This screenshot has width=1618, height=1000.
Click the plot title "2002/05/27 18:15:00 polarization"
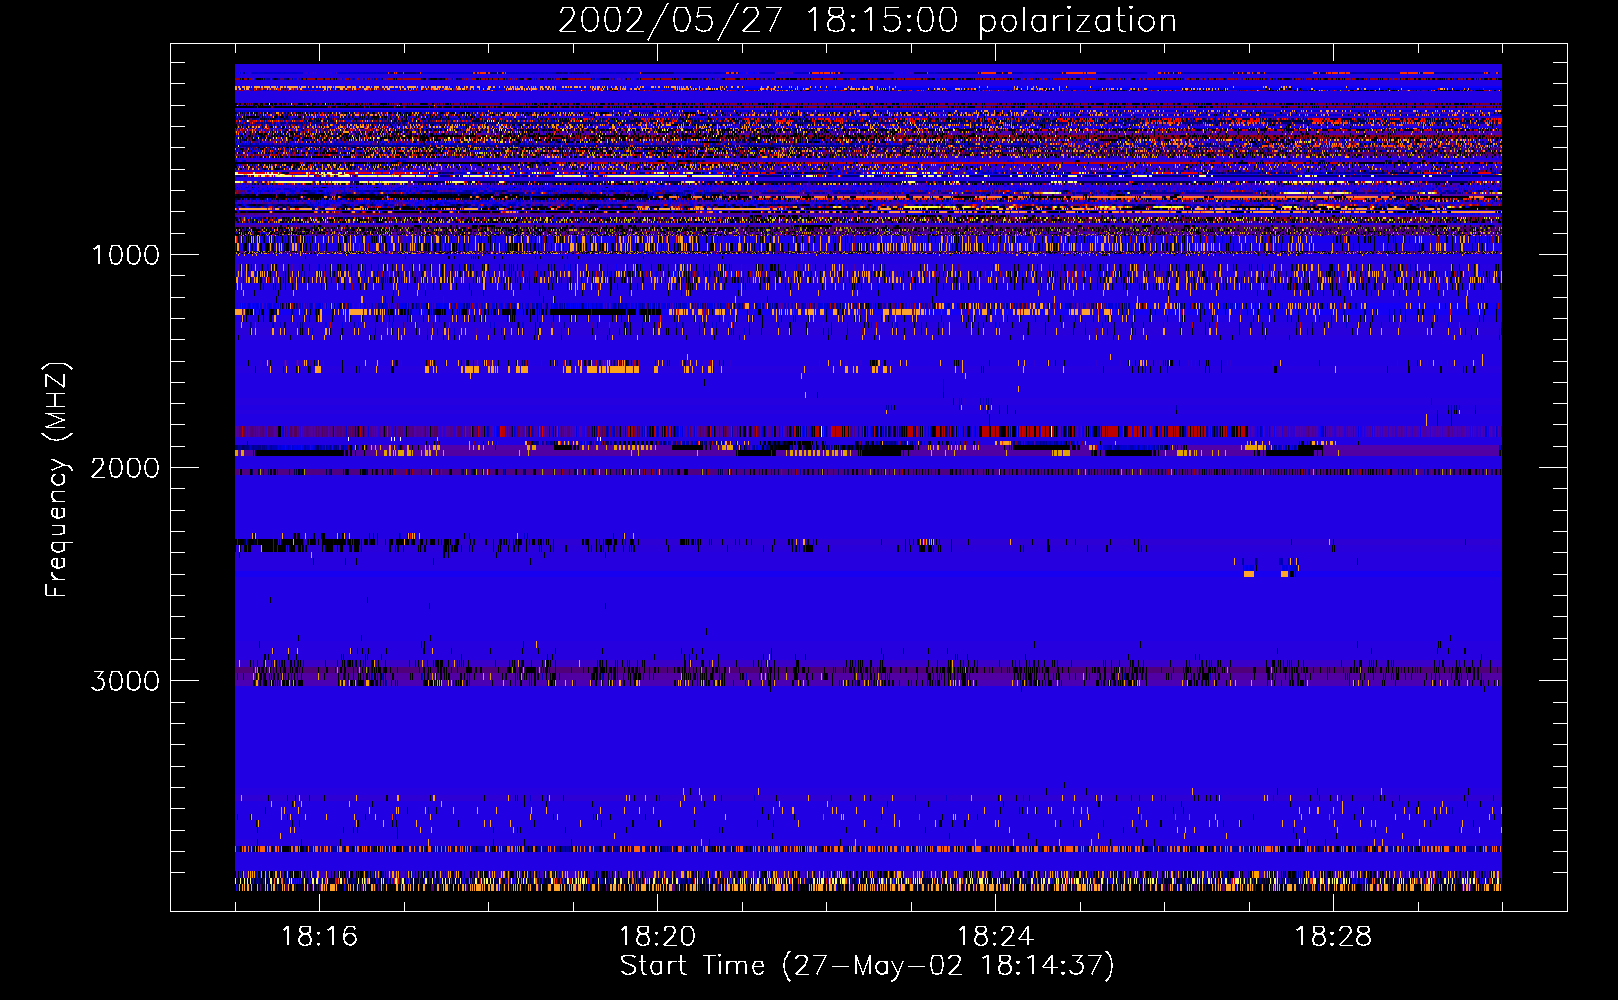click(x=867, y=21)
